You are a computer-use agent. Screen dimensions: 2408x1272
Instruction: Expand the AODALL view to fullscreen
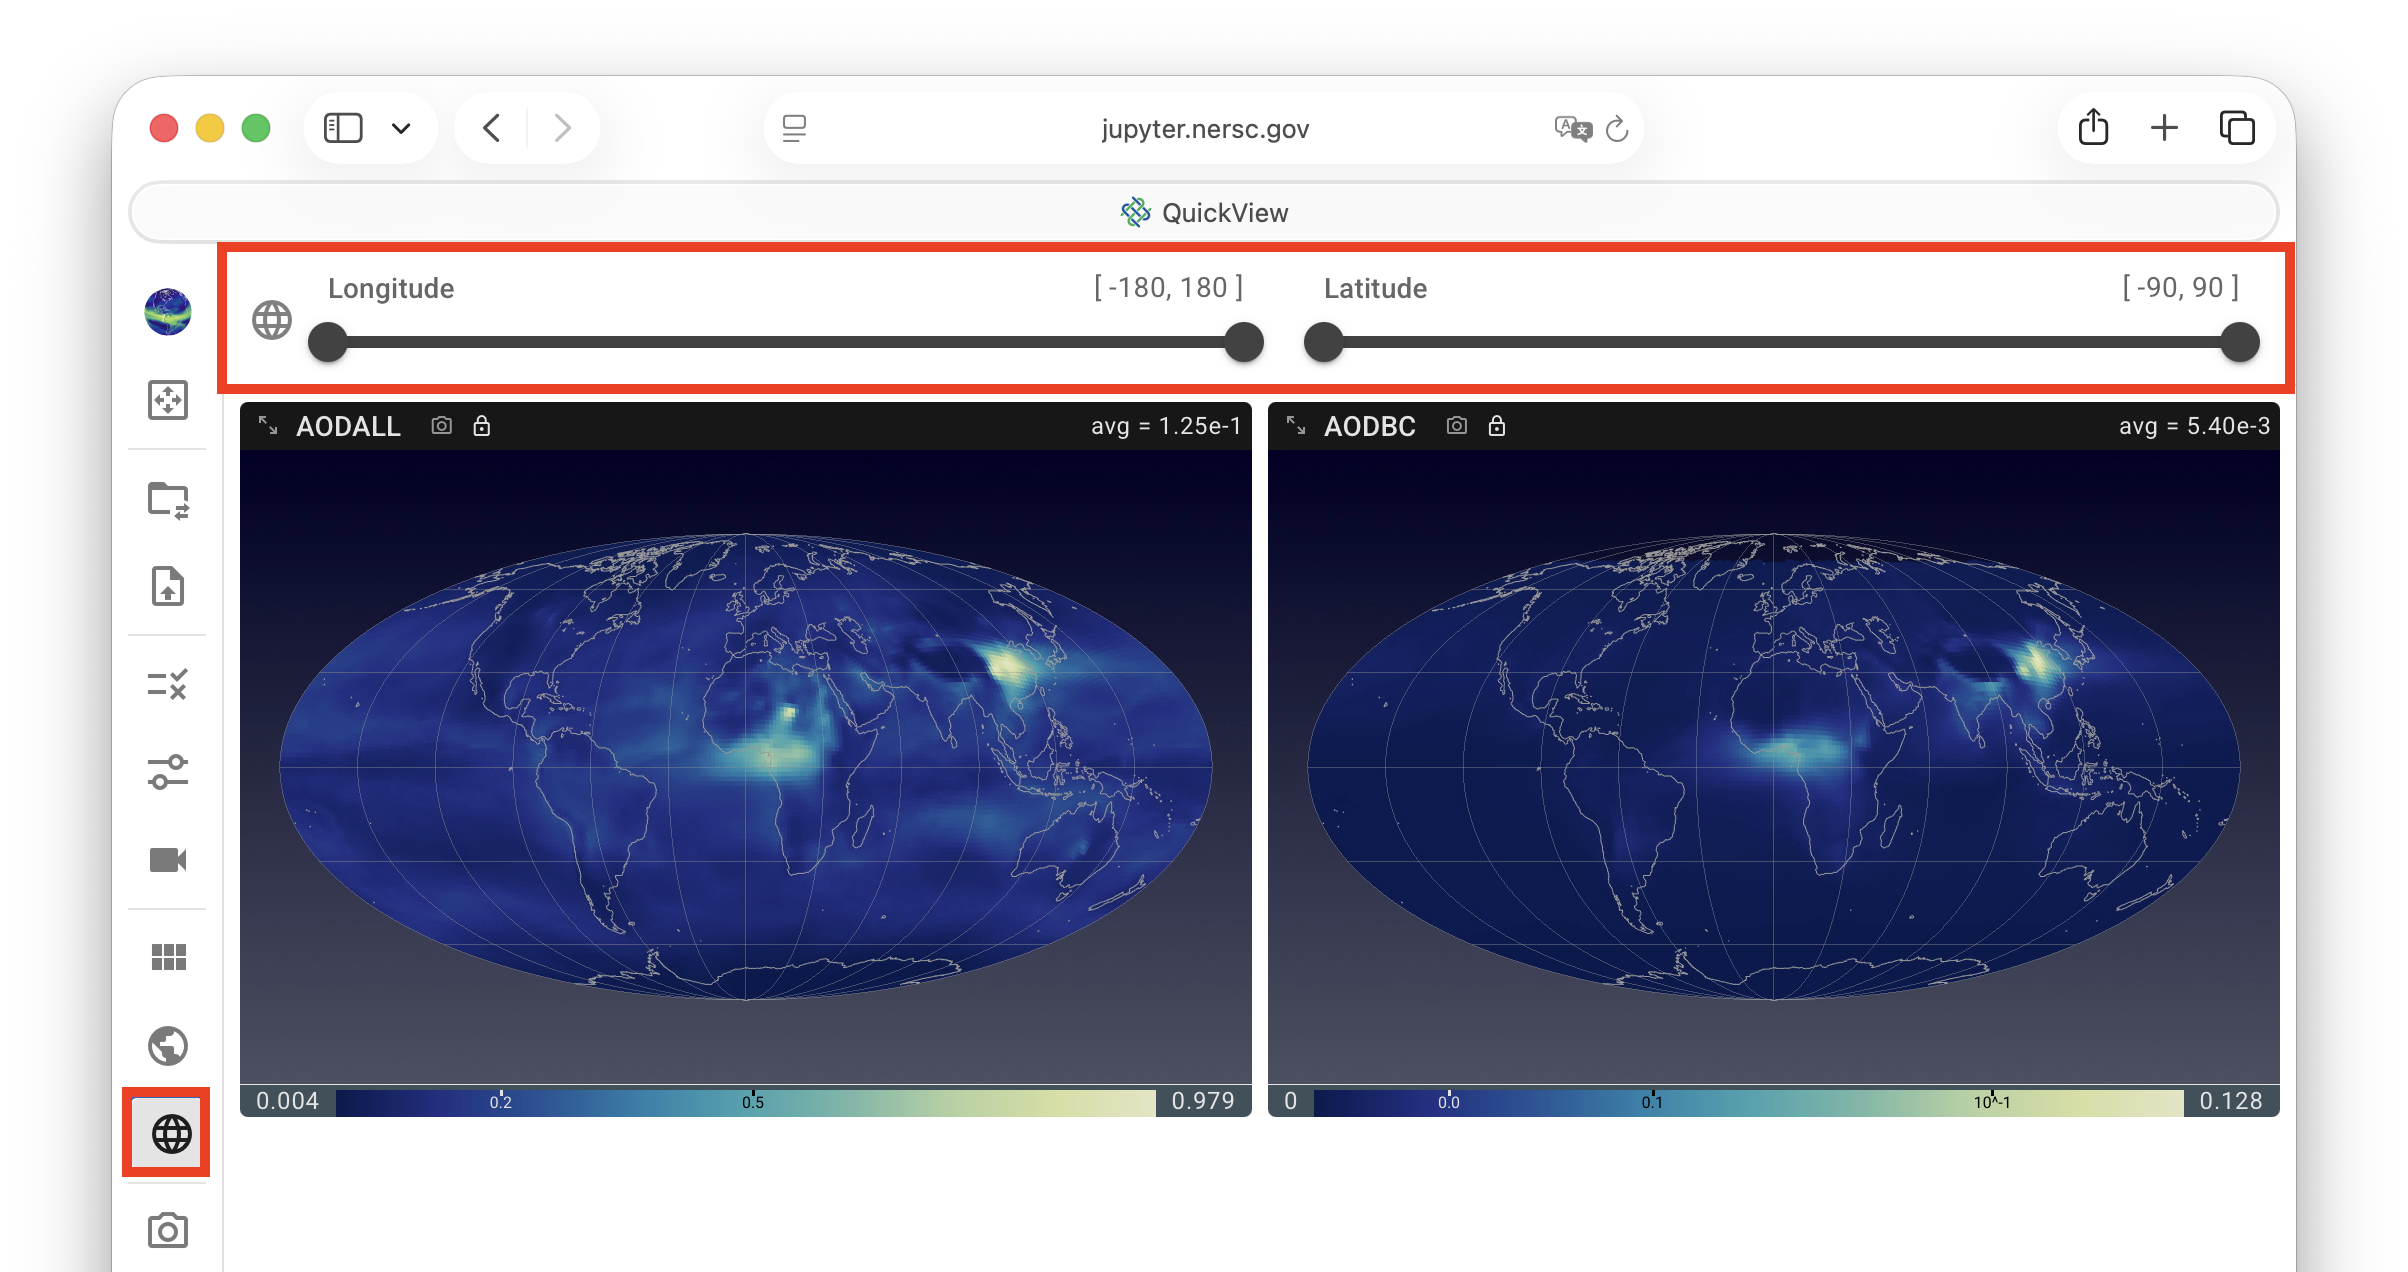268,425
